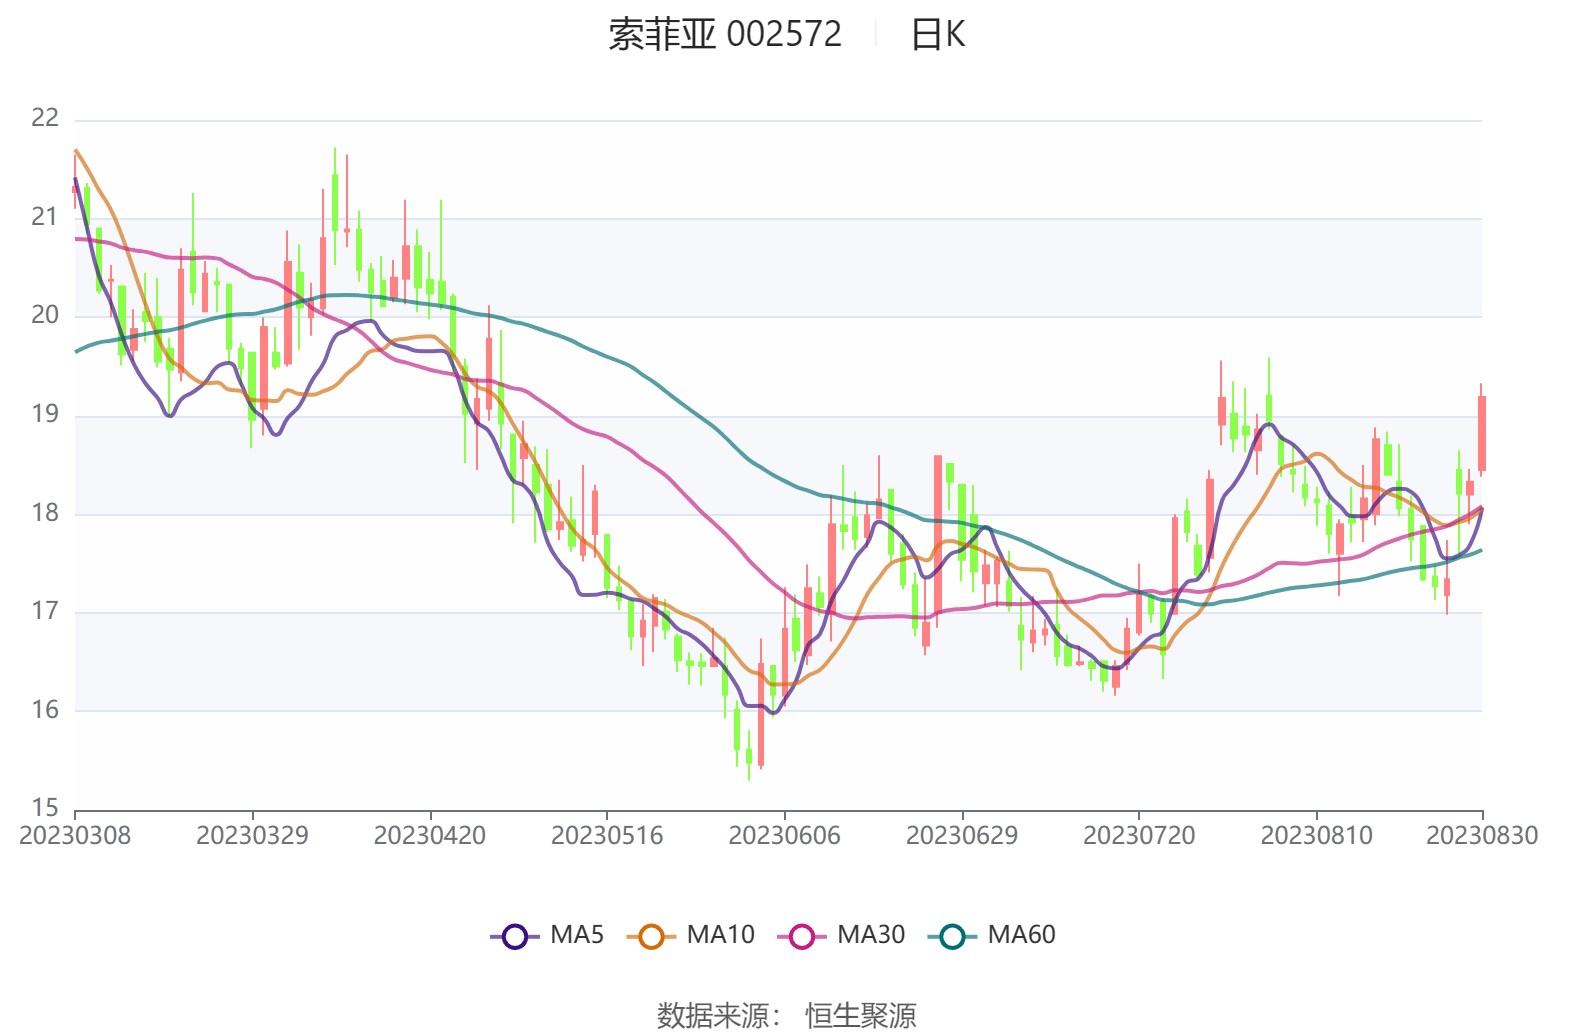This screenshot has width=1574, height=1034.
Task: Hide the MA30 line via legend
Action: pyautogui.click(x=802, y=936)
